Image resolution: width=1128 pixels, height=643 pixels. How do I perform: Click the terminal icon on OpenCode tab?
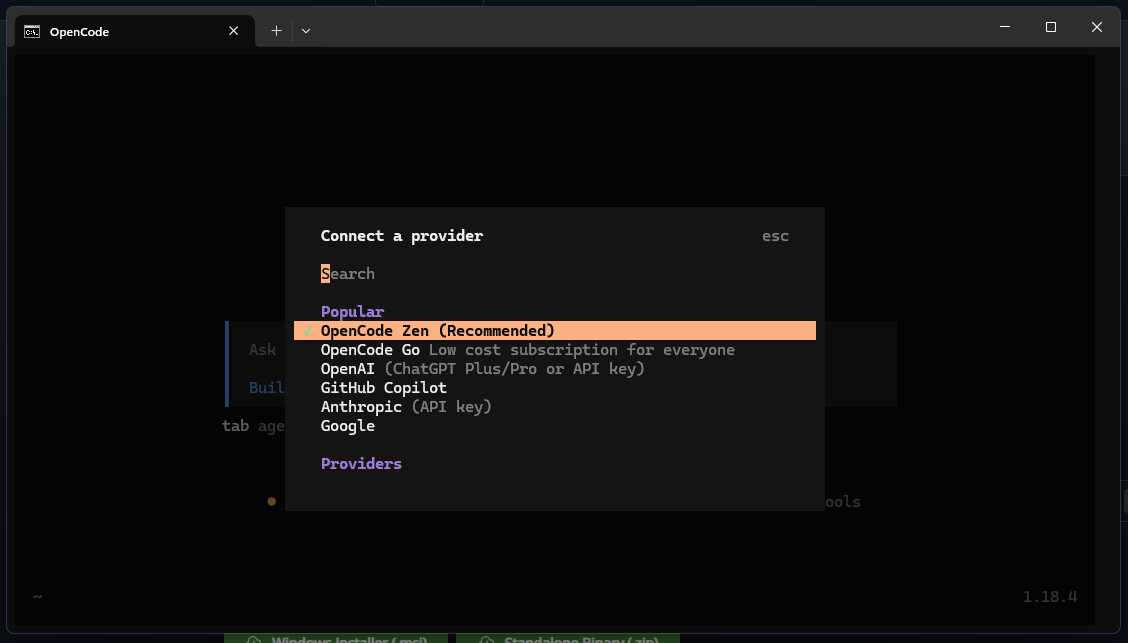click(x=32, y=32)
